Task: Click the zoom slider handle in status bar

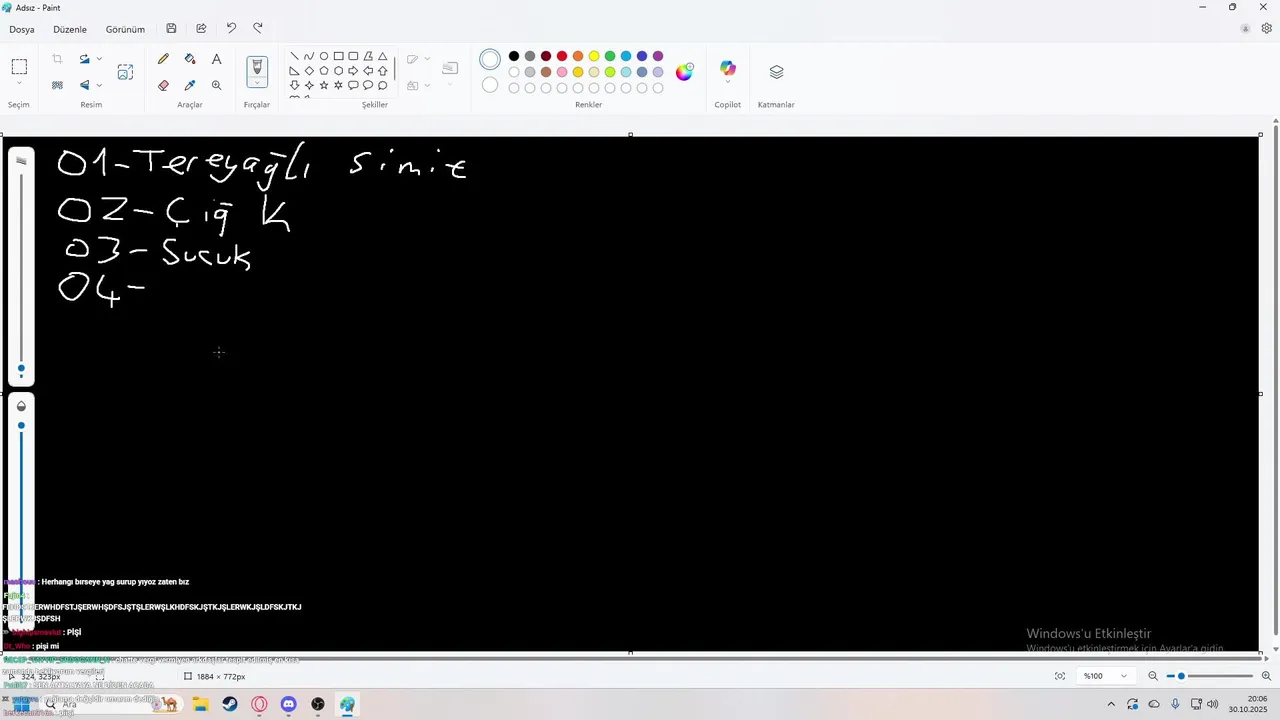Action: click(1181, 676)
